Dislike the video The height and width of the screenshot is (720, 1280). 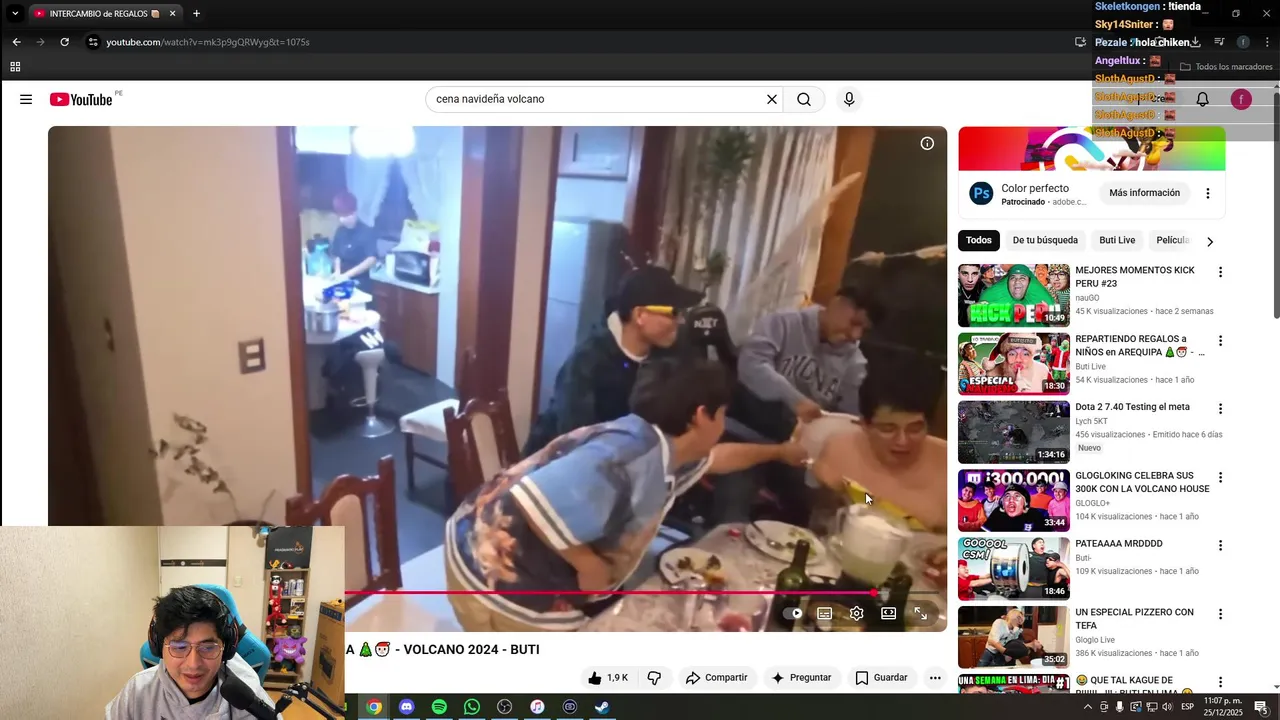tap(654, 677)
